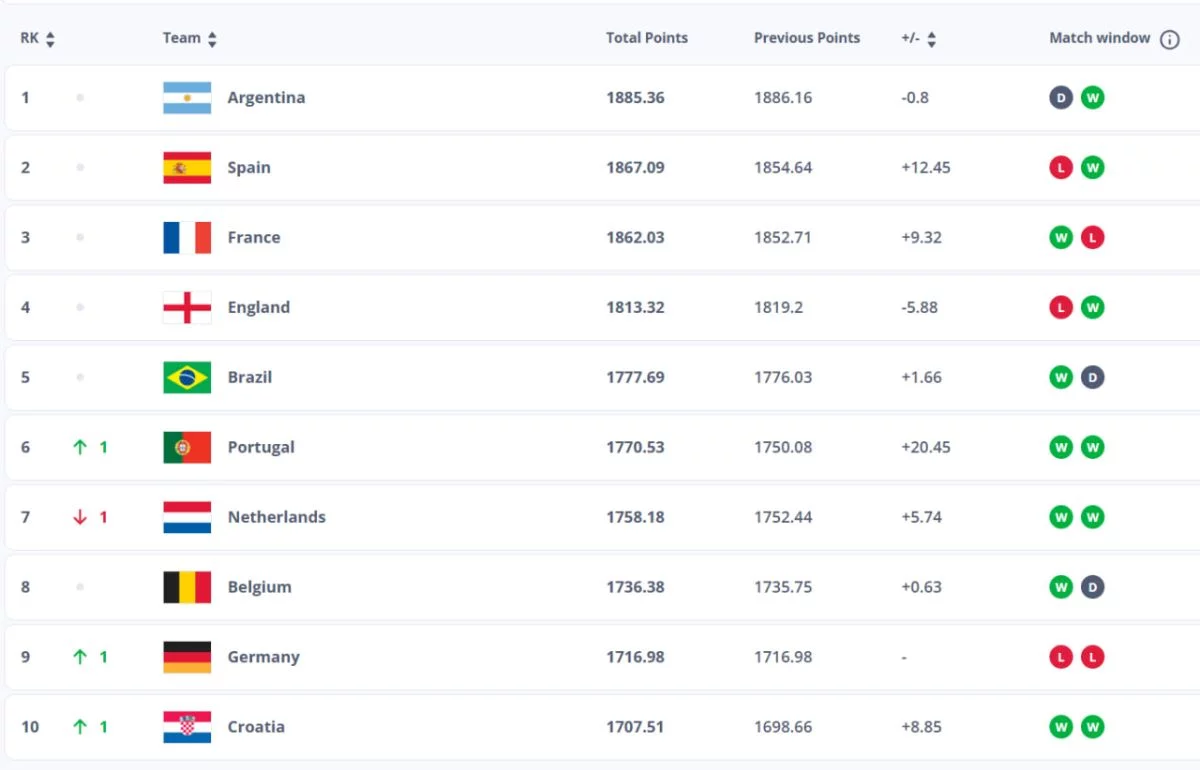Viewport: 1200px width, 770px height.
Task: Click the Spain flag icon
Action: [187, 168]
